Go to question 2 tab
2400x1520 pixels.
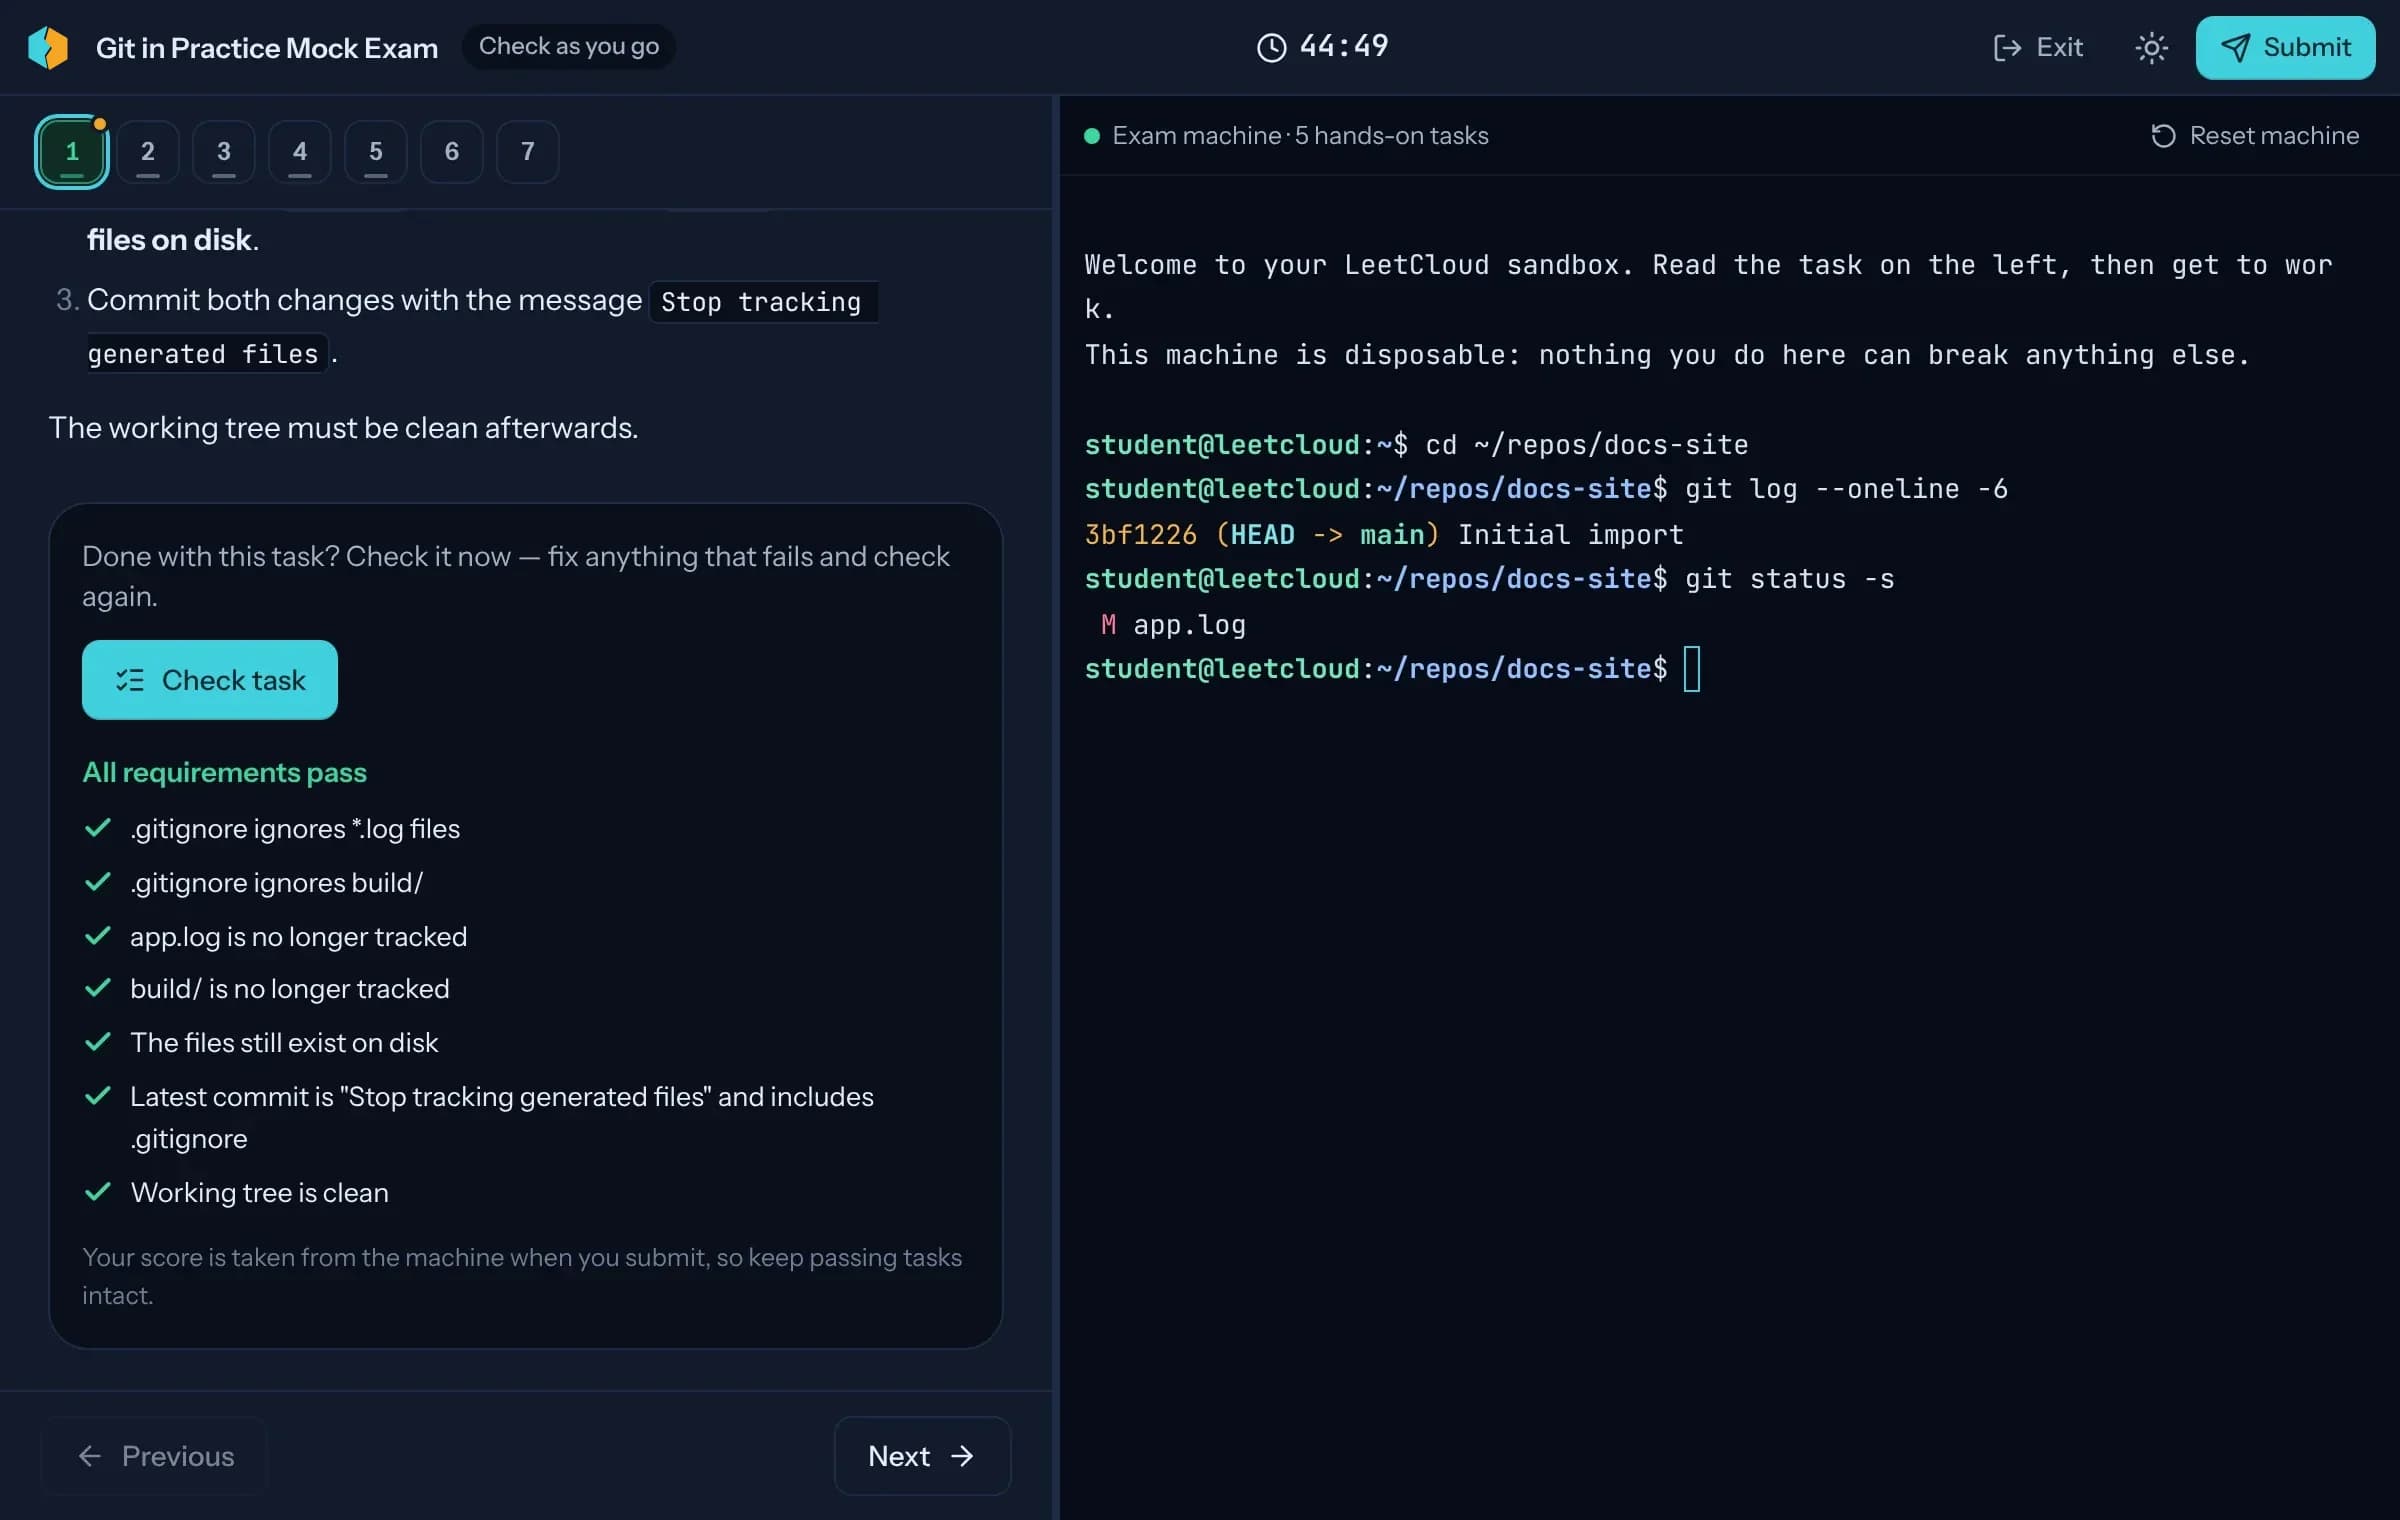tap(148, 151)
